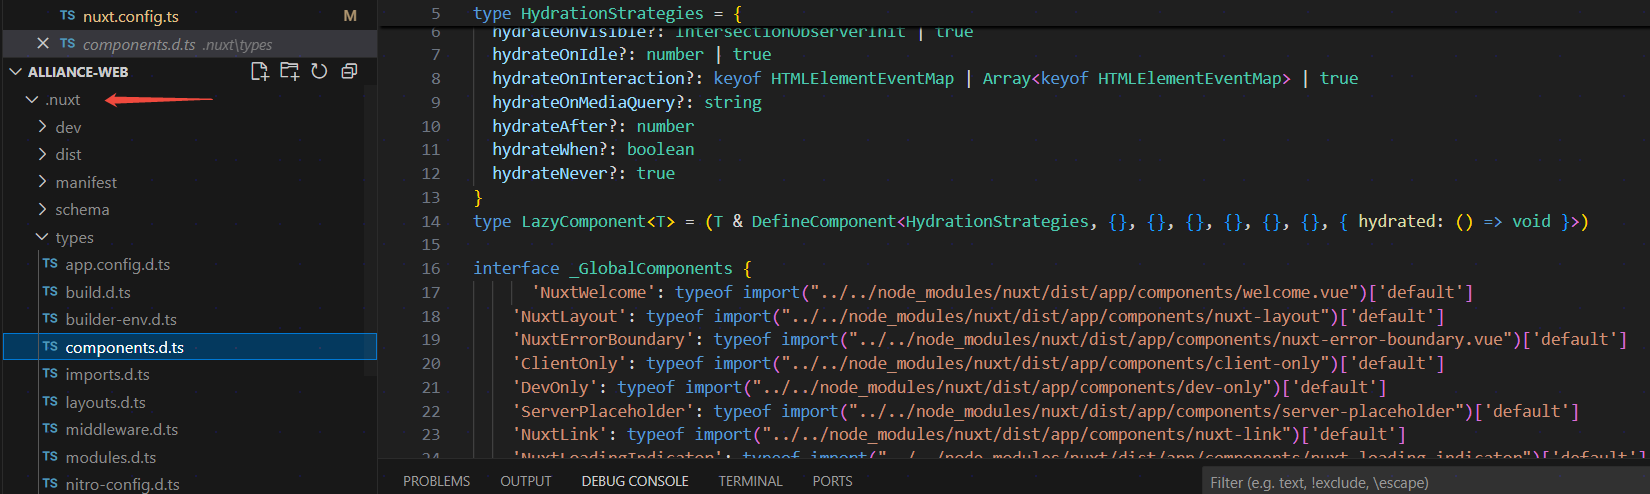
Task: Open app.config.d.ts file
Action: (117, 265)
